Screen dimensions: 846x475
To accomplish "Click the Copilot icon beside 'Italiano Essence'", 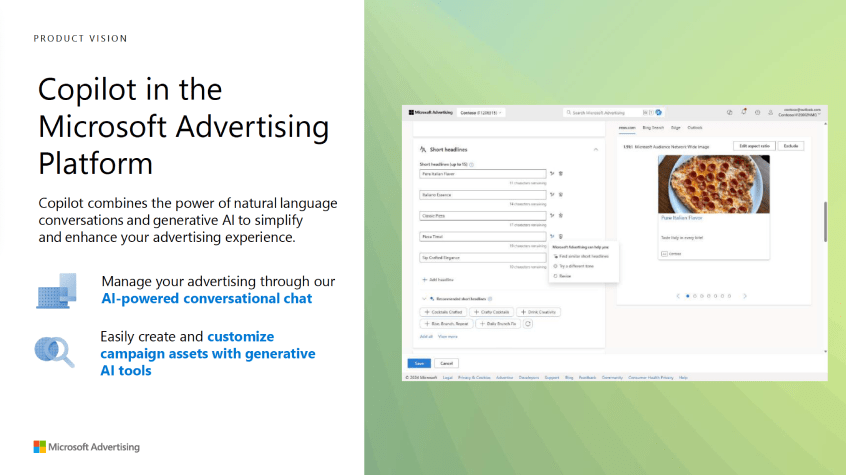I will click(x=552, y=194).
